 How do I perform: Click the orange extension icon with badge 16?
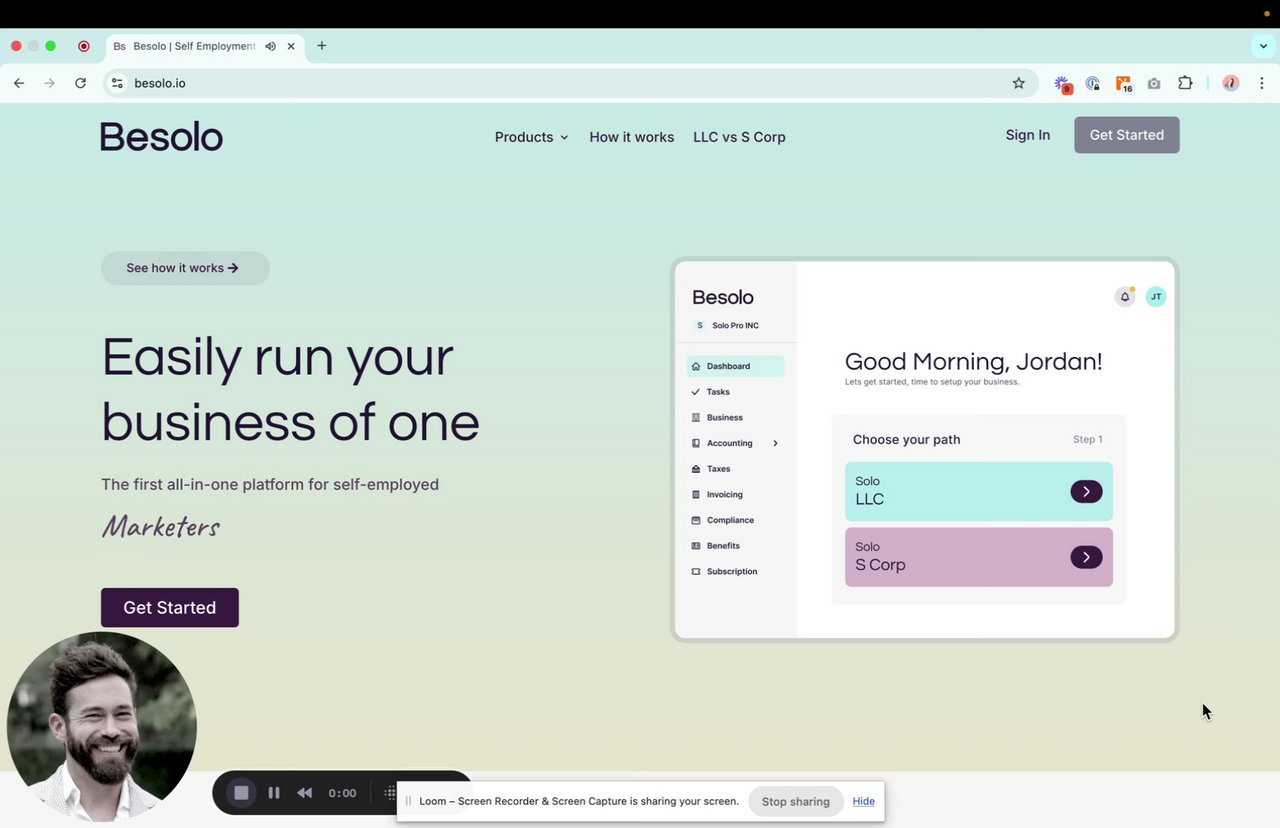pyautogui.click(x=1124, y=84)
